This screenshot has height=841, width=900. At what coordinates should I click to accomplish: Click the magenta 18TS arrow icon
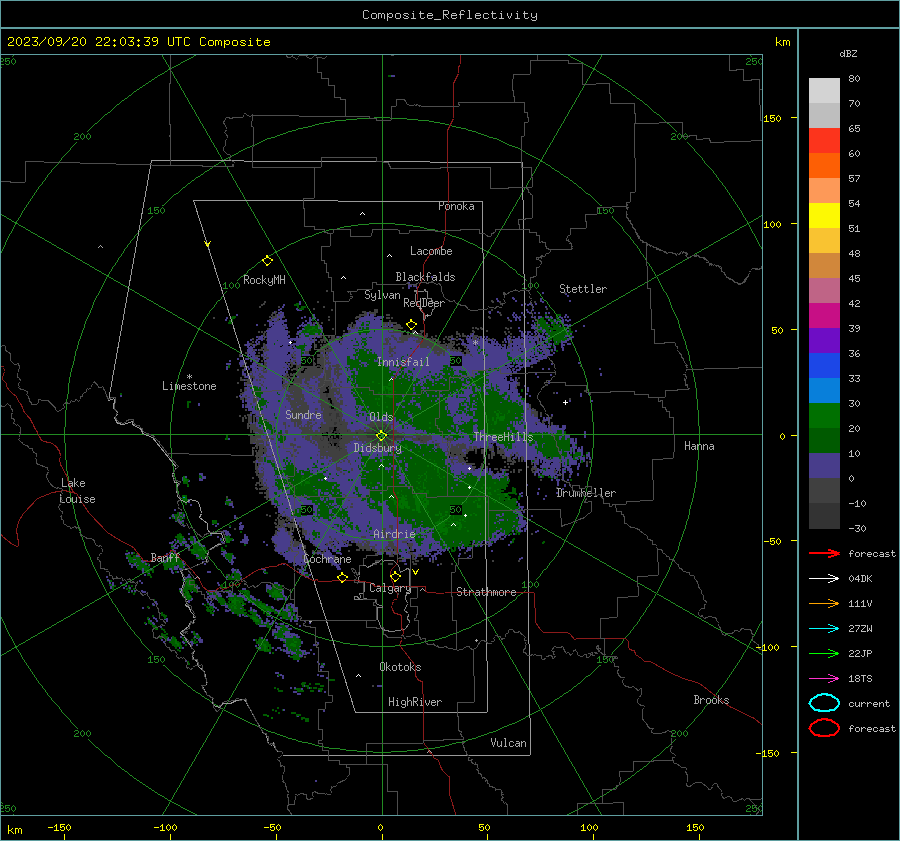(x=824, y=679)
